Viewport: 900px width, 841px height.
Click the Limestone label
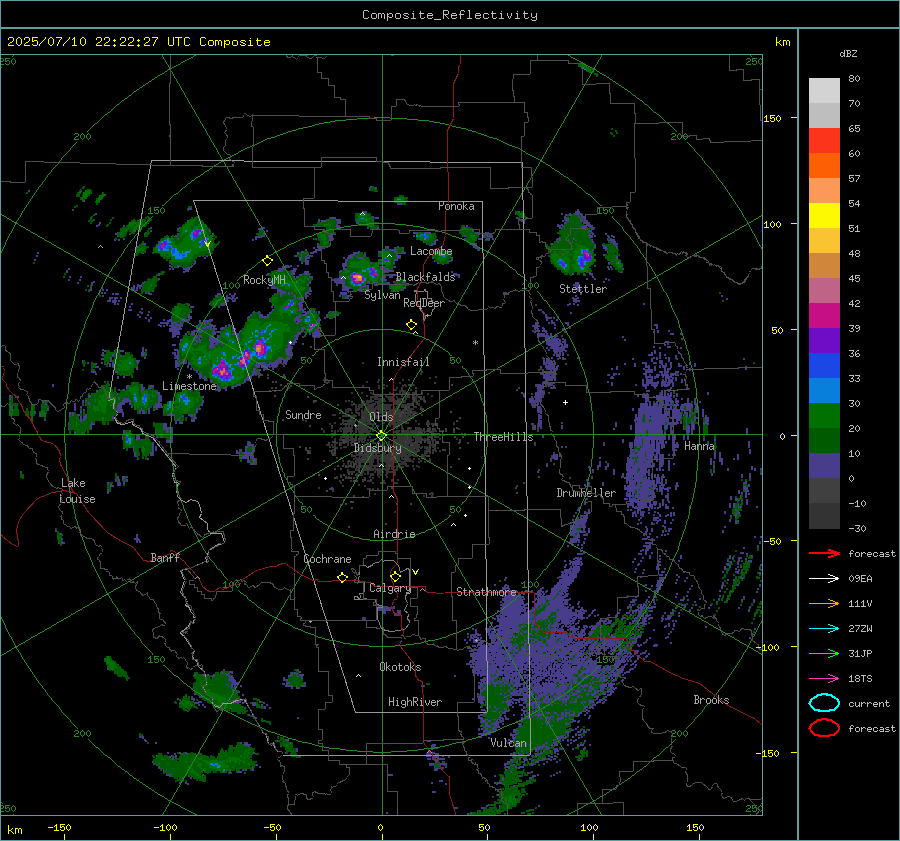click(189, 386)
